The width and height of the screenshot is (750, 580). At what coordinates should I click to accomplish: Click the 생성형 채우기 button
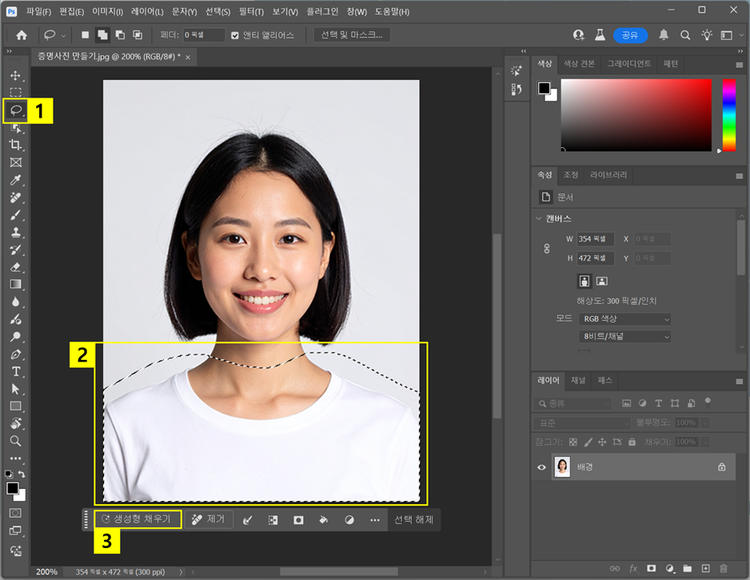coord(139,520)
